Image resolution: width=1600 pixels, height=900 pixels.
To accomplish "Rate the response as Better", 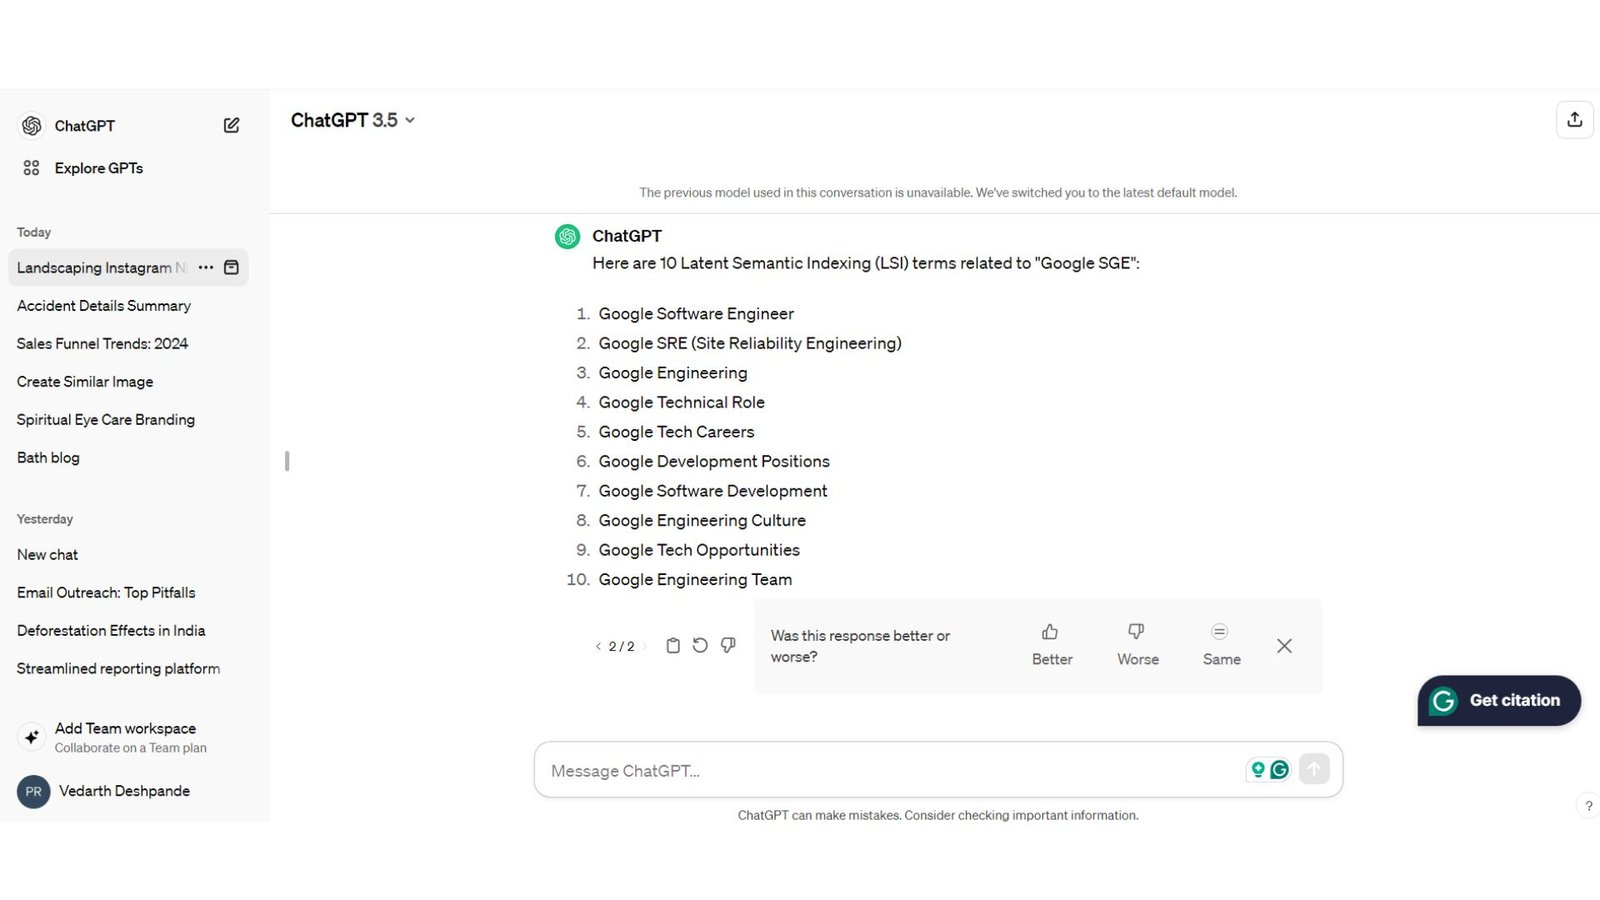I will [1051, 645].
